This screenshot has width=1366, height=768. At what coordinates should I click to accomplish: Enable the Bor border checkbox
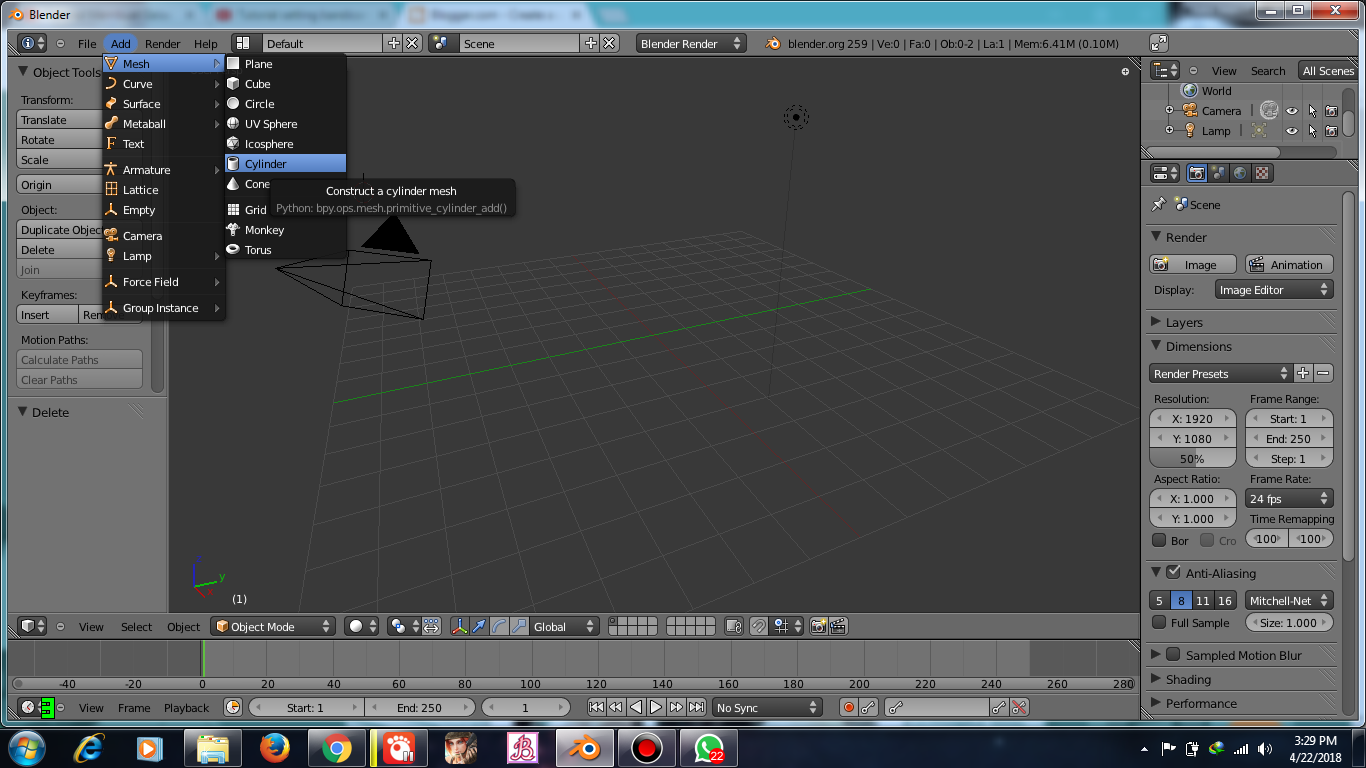point(1159,540)
